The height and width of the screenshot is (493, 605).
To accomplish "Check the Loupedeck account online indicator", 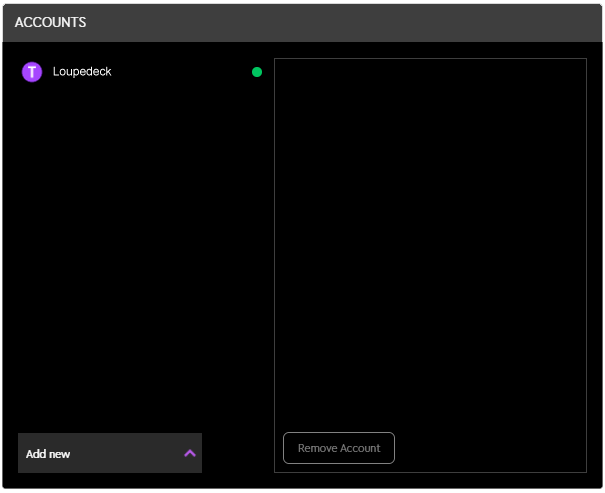I will pyautogui.click(x=257, y=72).
